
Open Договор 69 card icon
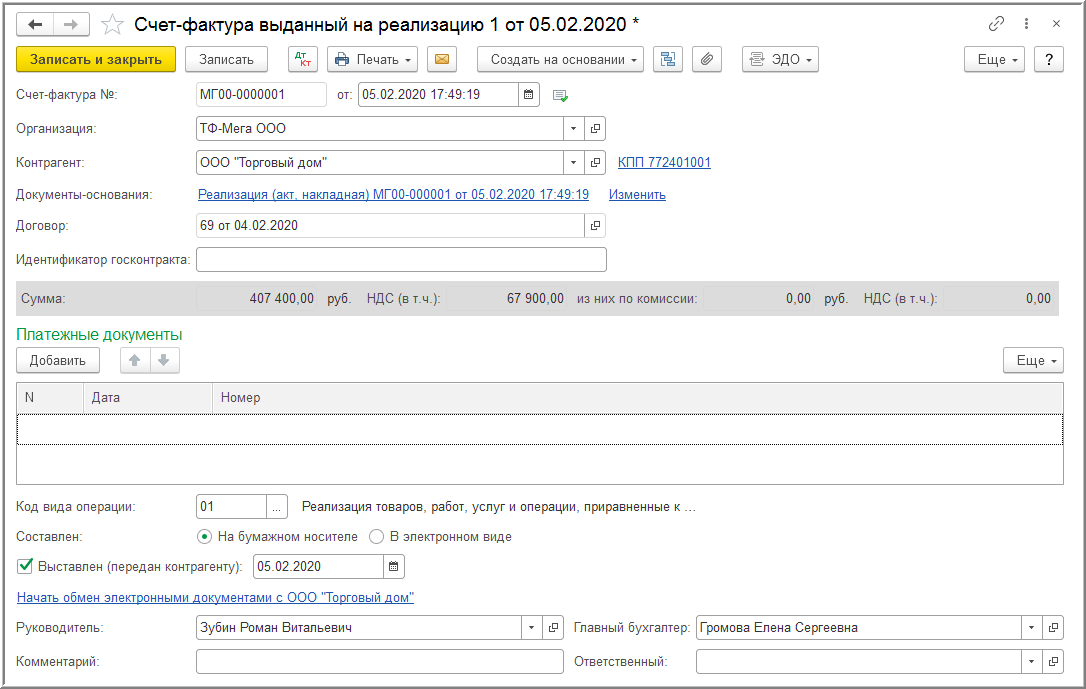[595, 226]
